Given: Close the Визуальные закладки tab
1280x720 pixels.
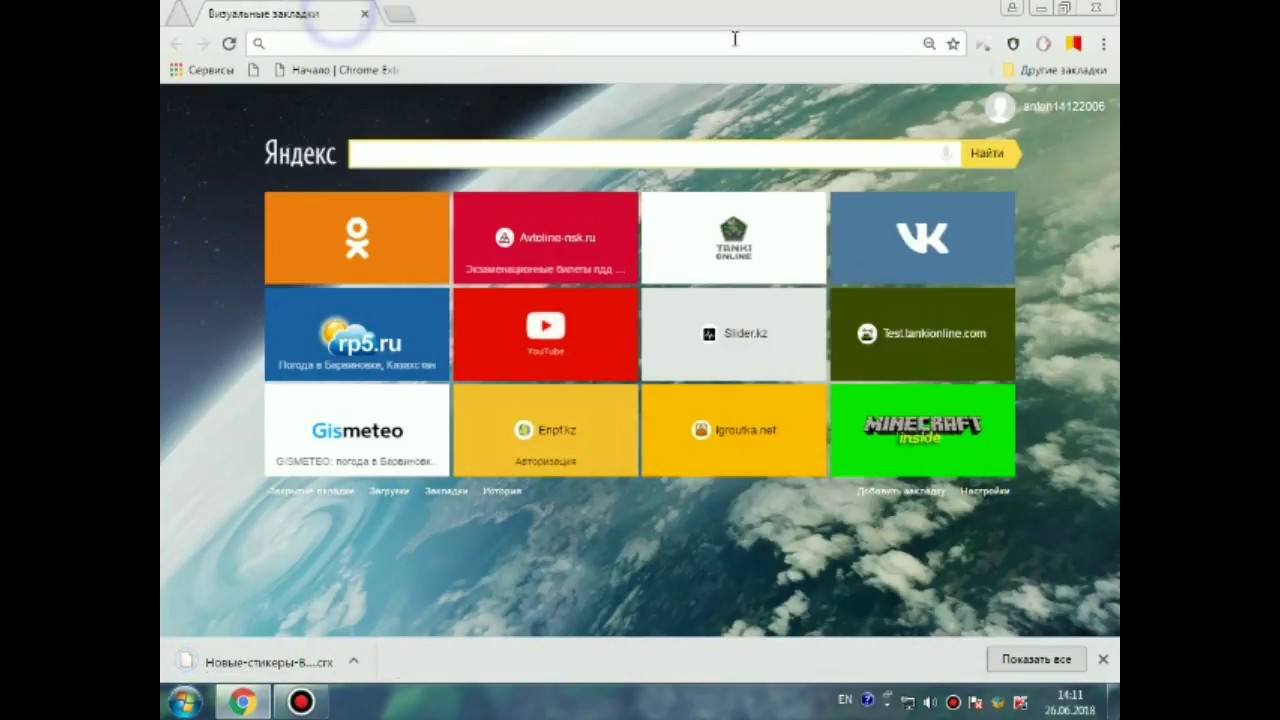Looking at the screenshot, I should click(x=364, y=14).
